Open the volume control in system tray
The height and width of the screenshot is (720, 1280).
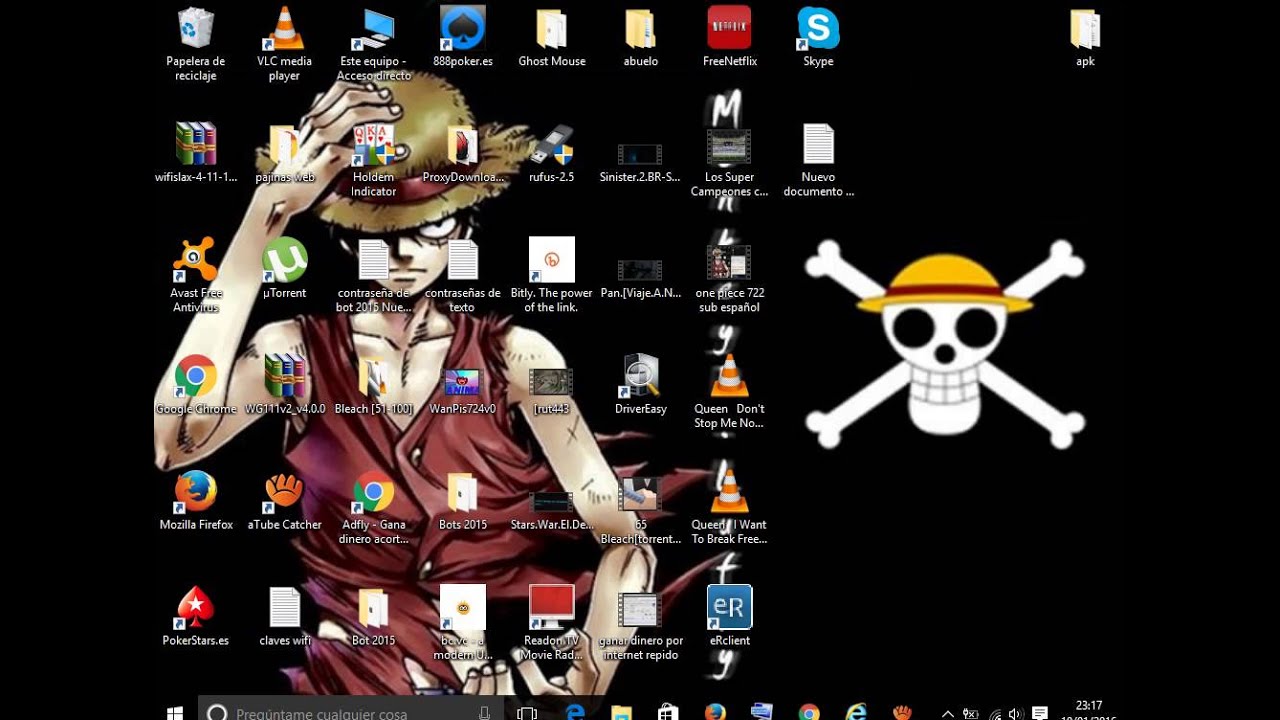[x=1016, y=714]
